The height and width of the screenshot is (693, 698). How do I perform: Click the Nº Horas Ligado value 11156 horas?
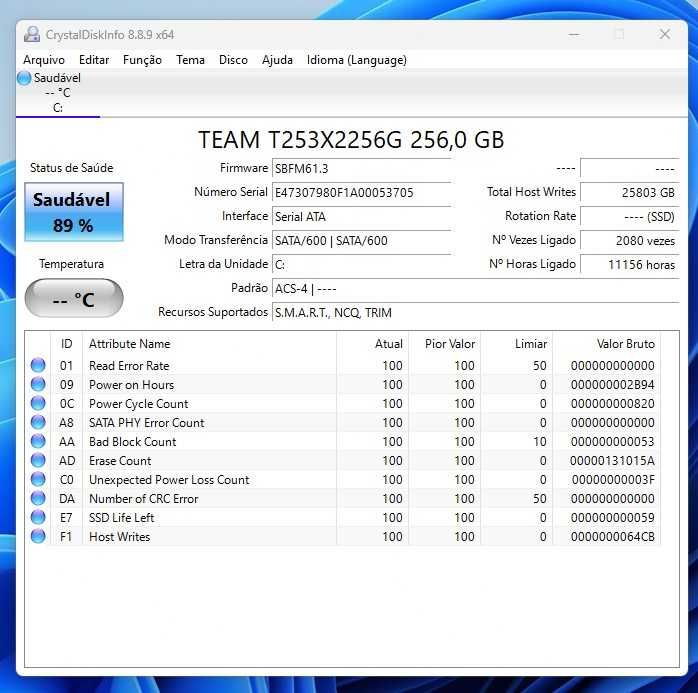(x=630, y=265)
